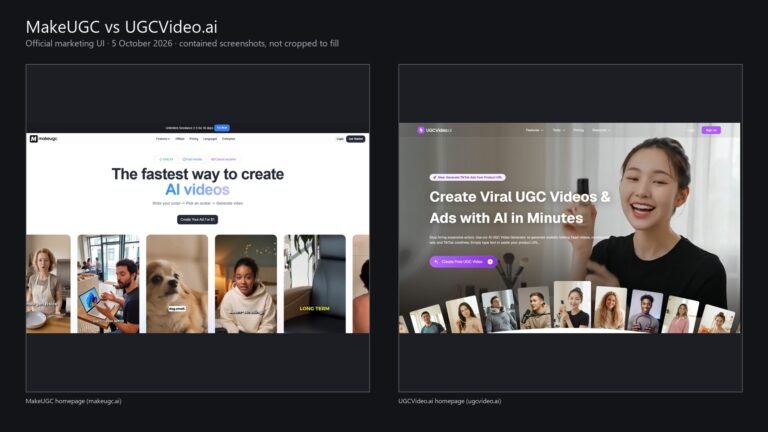Select the avatar card of woman in pink top

[x=681, y=315]
